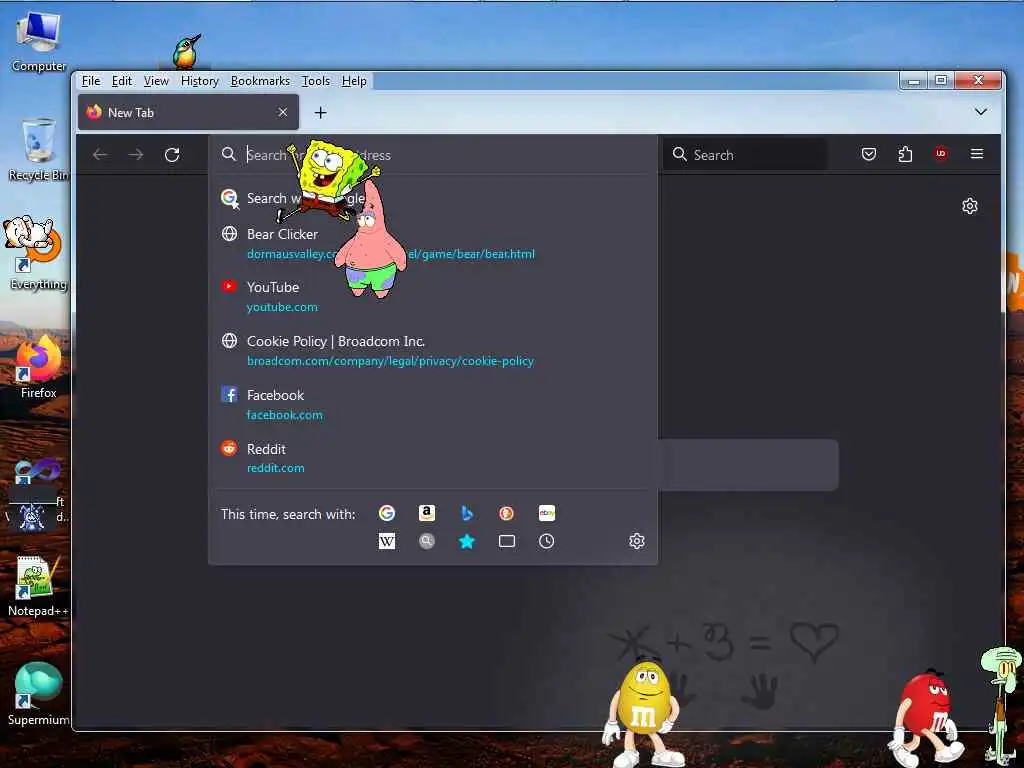Open the File menu

[x=91, y=81]
